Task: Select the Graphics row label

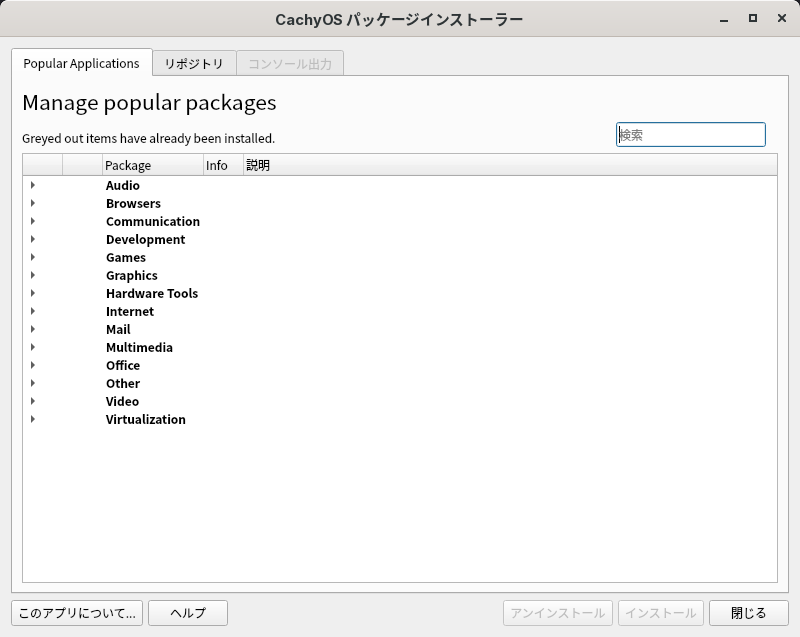Action: pyautogui.click(x=132, y=275)
